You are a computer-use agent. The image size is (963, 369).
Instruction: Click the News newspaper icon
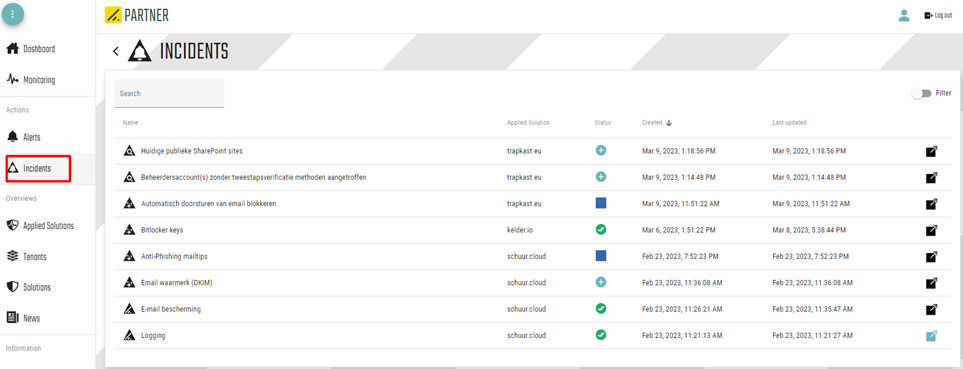[12, 317]
